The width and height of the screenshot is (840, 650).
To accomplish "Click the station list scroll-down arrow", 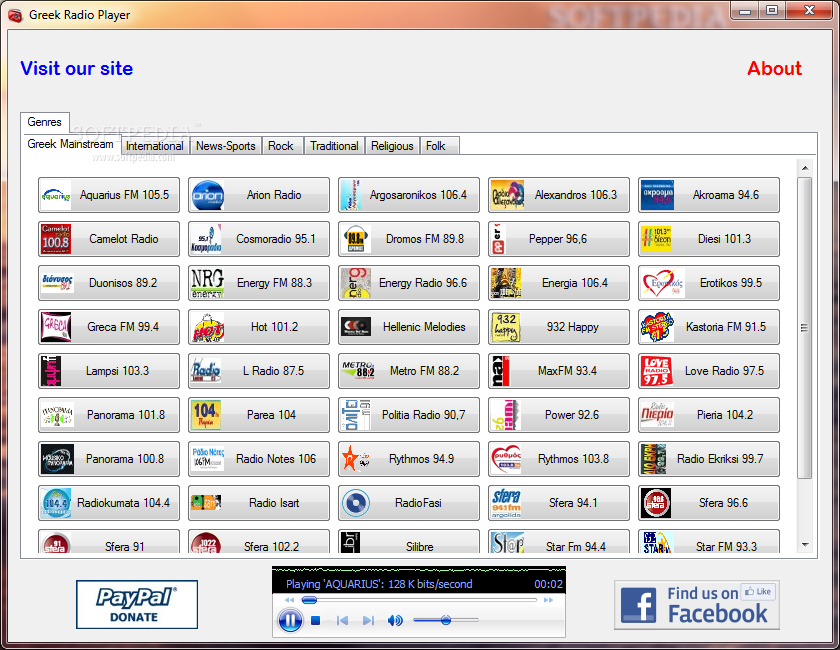I will (x=805, y=545).
